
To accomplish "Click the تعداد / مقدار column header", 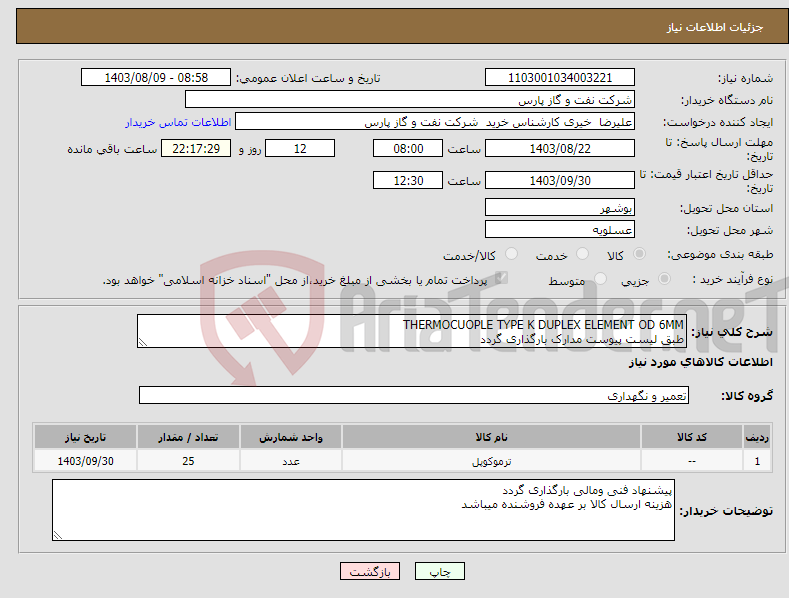I will click(188, 437).
